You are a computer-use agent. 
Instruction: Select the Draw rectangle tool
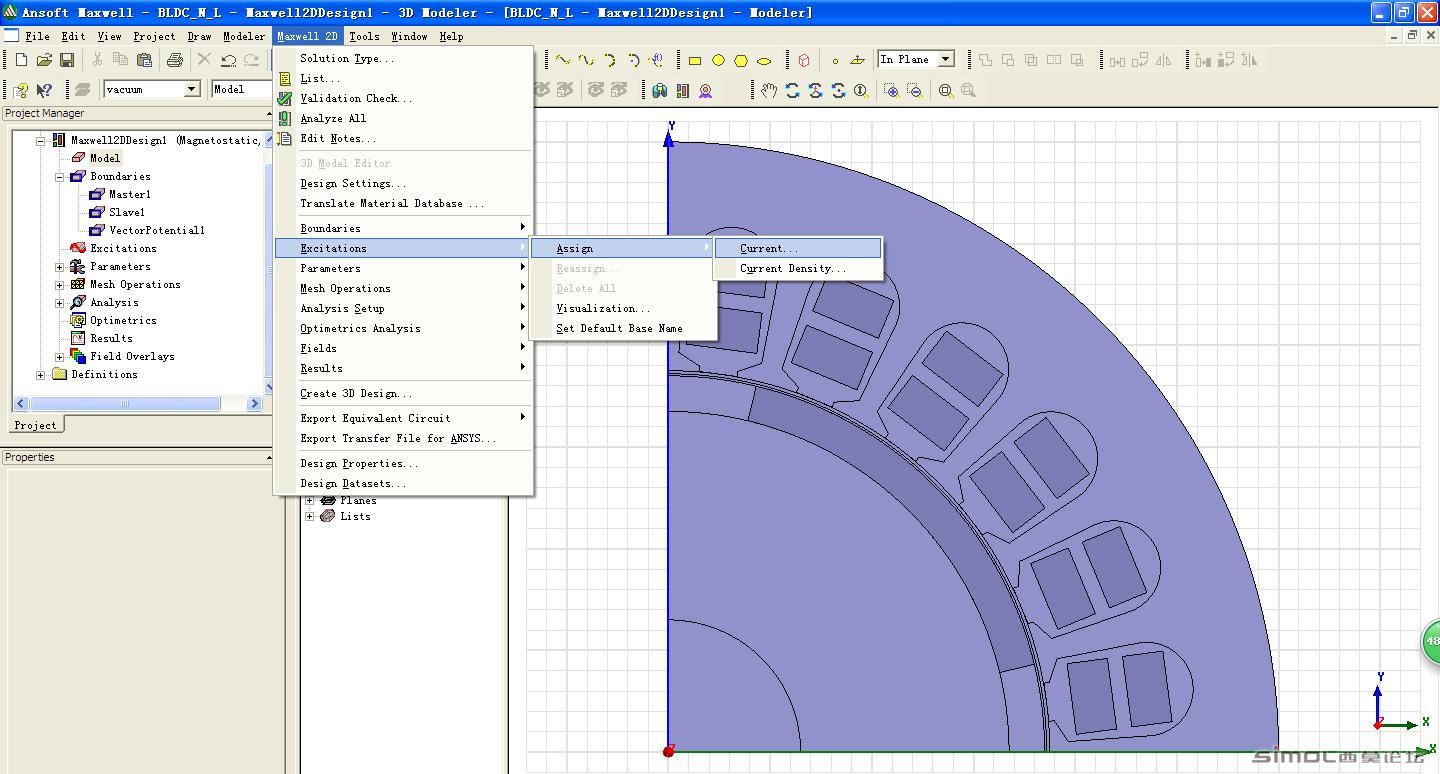(x=695, y=60)
